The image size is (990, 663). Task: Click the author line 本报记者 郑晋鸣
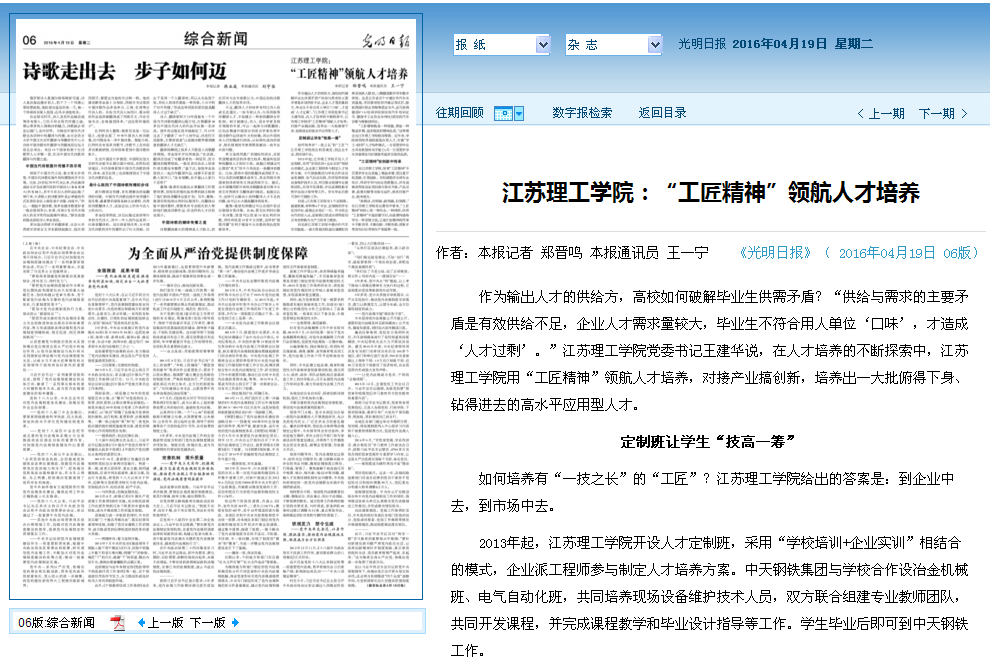pos(530,253)
